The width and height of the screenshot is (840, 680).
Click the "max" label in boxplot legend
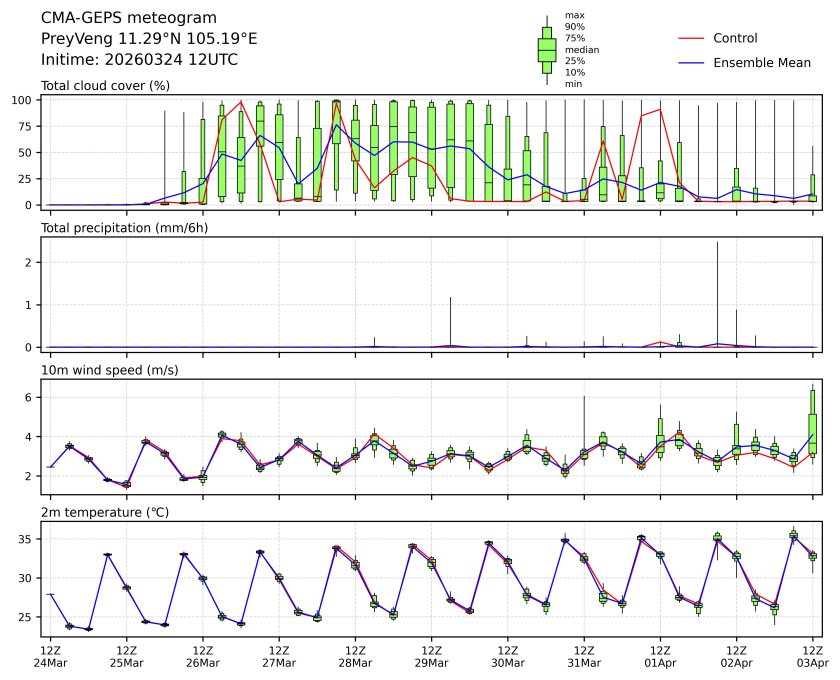click(x=574, y=16)
